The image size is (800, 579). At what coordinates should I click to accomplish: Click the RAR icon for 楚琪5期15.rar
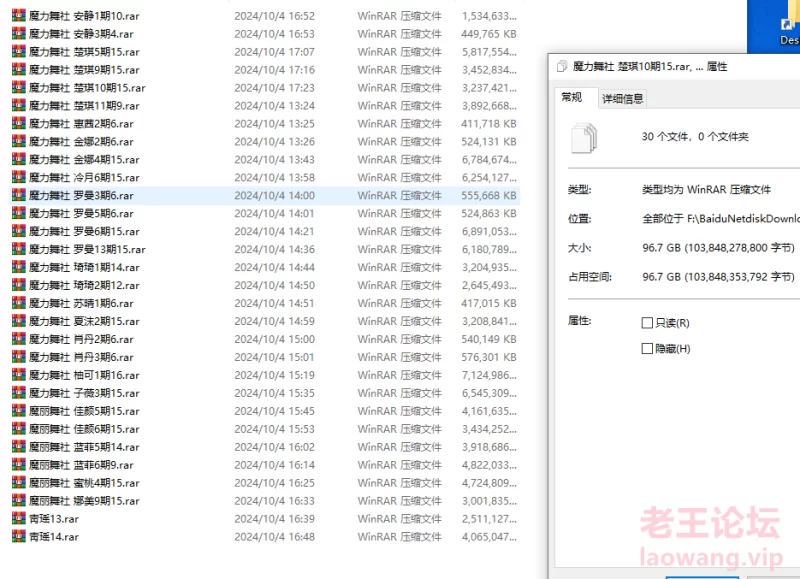tap(19, 51)
